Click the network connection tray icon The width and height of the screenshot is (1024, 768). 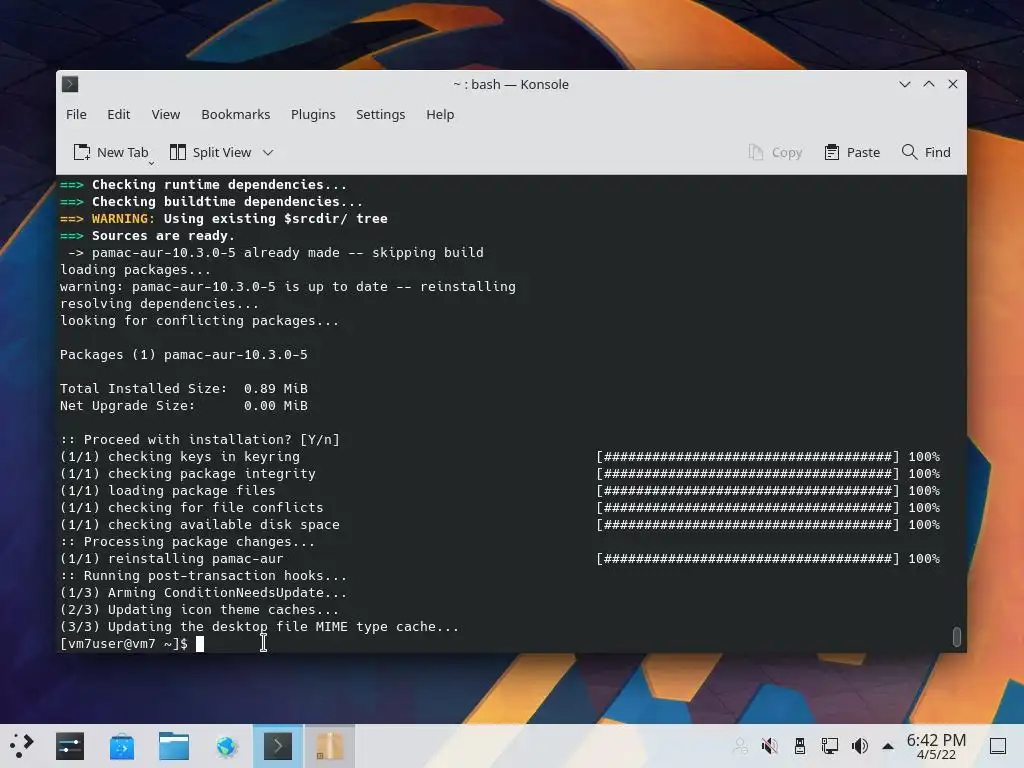[830, 746]
